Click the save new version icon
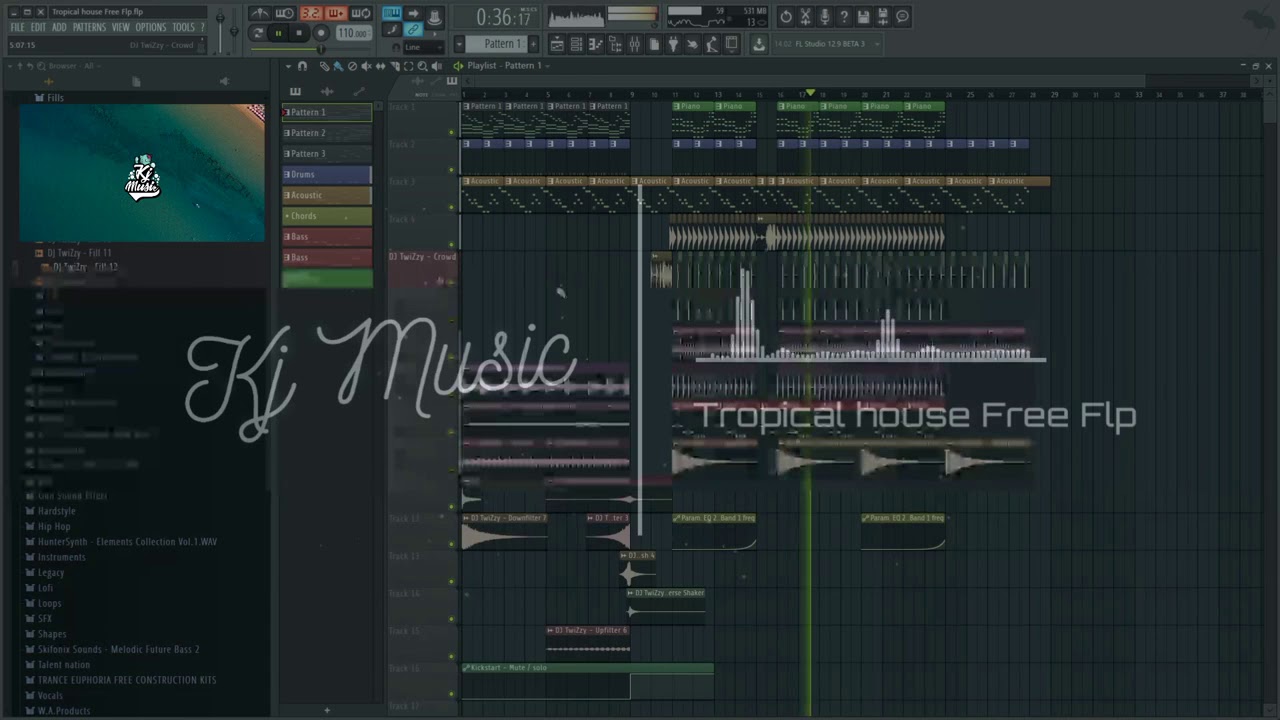This screenshot has height=720, width=1280. pyautogui.click(x=883, y=16)
